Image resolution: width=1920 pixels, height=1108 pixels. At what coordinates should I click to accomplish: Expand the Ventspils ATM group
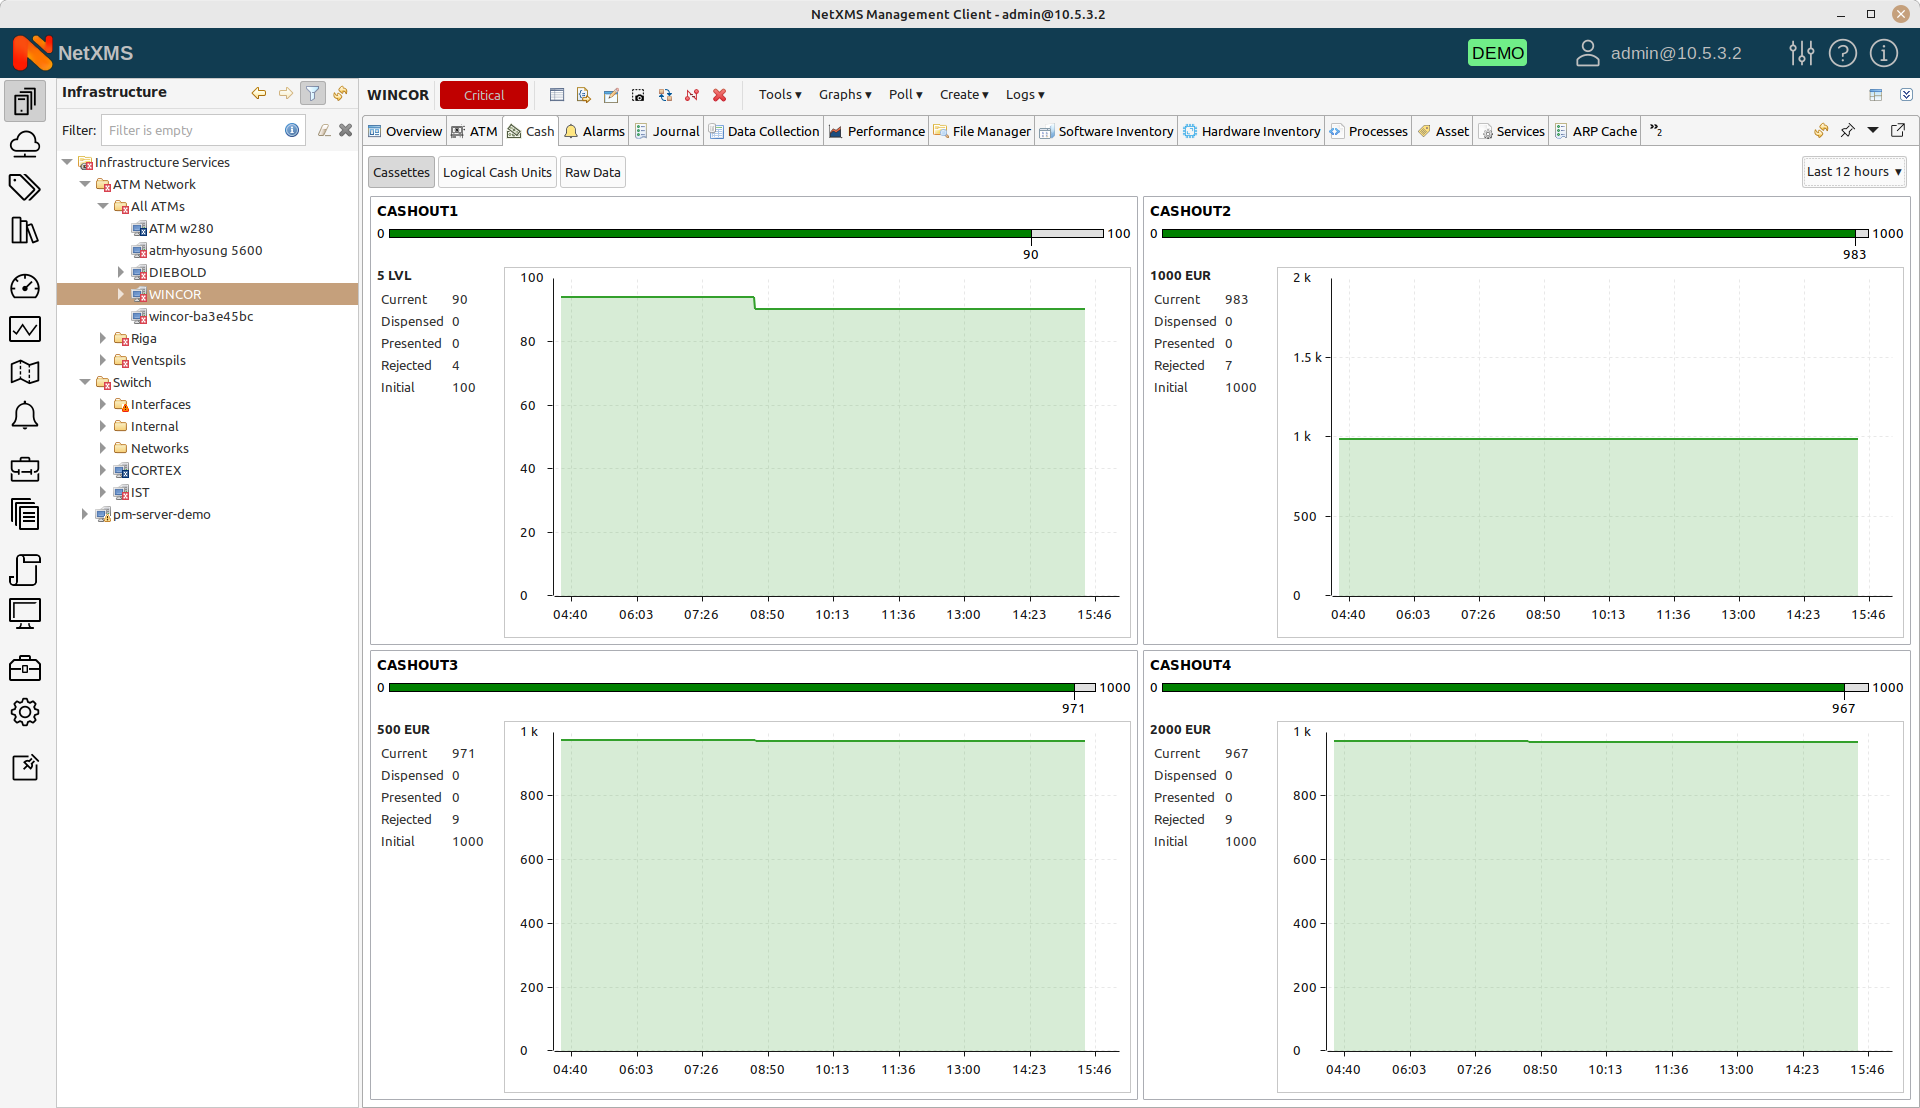(x=103, y=360)
